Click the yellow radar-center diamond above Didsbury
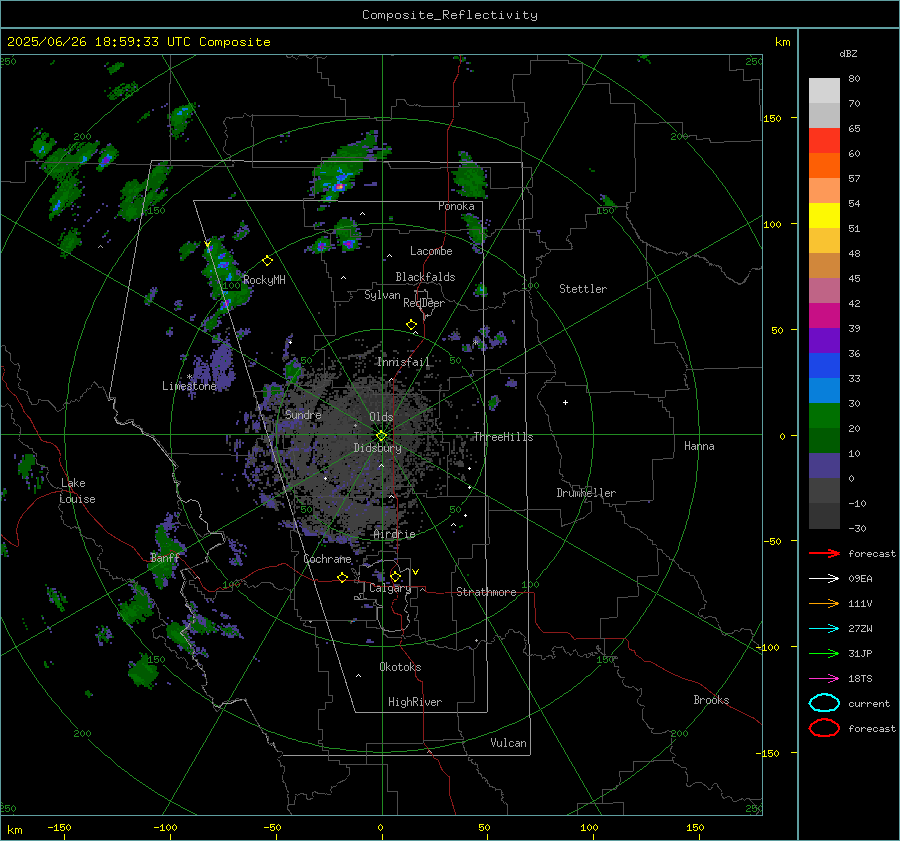This screenshot has height=841, width=900. [x=381, y=436]
